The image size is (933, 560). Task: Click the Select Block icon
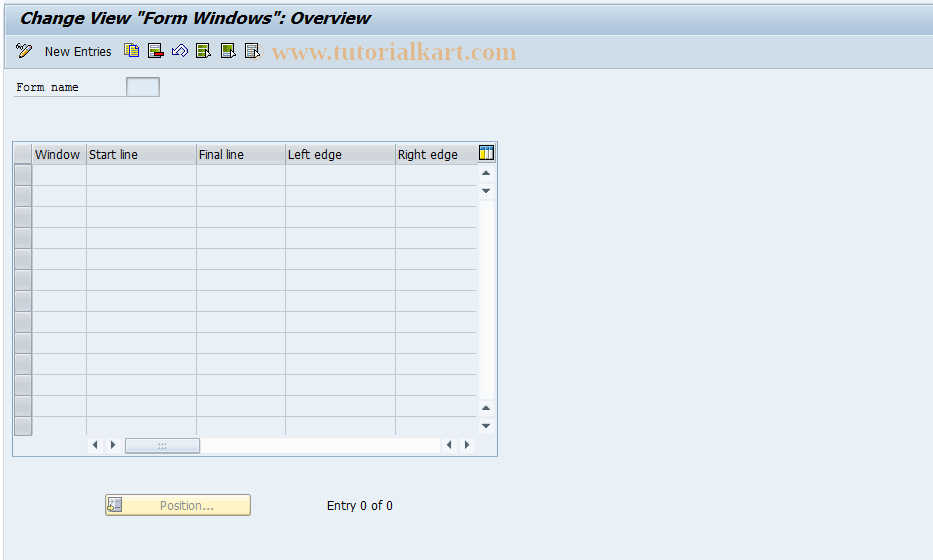(x=228, y=51)
